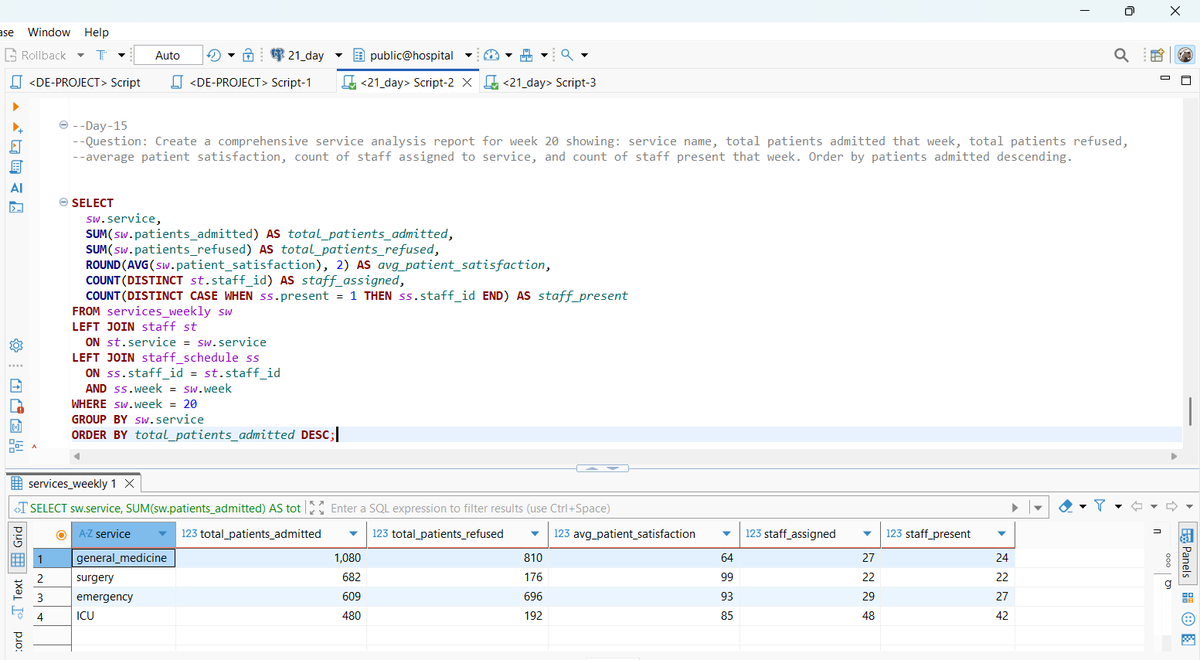Click the editor vertical scrollbar thumb
This screenshot has width=1200, height=660.
1189,411
